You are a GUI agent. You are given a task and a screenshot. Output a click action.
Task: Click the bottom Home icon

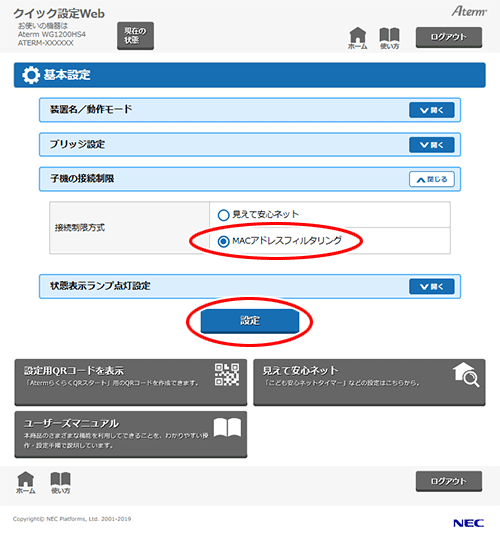click(x=26, y=482)
